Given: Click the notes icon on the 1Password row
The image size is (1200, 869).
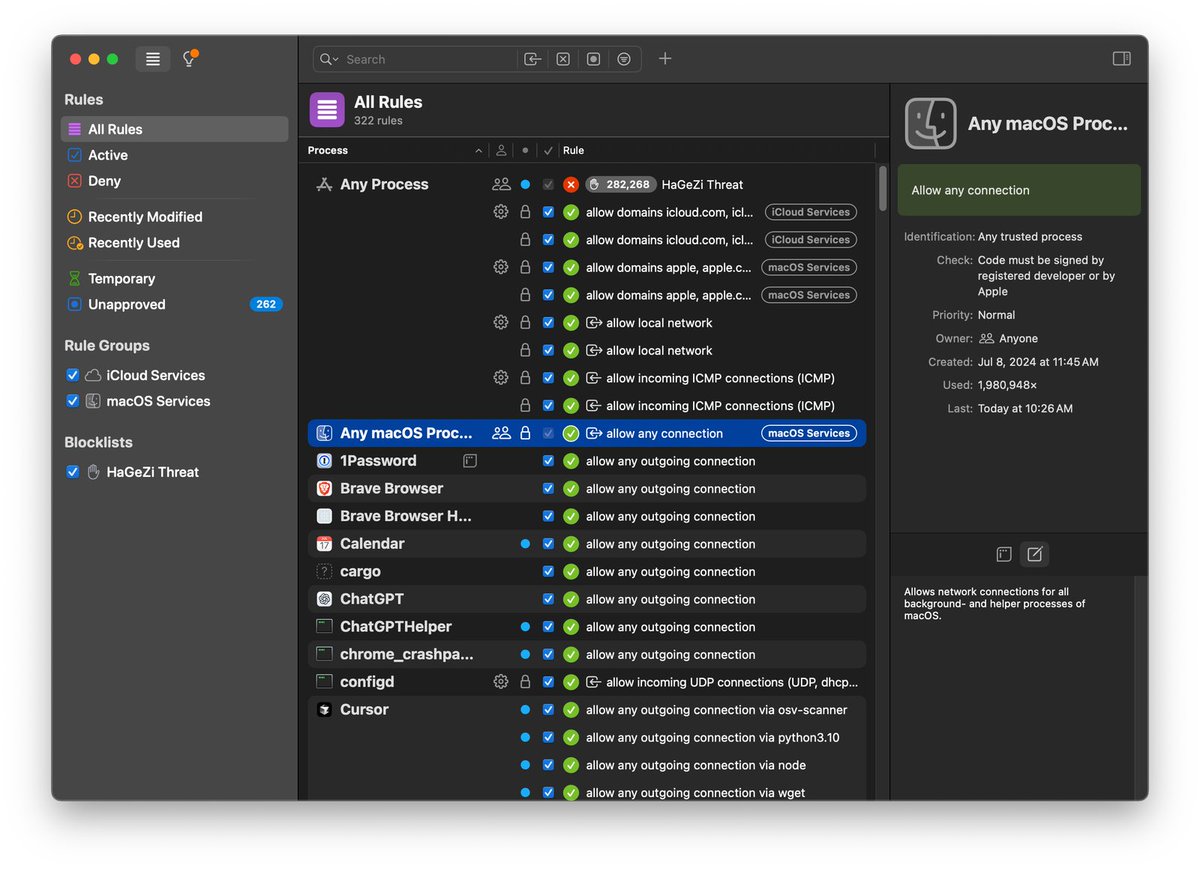Looking at the screenshot, I should 470,461.
